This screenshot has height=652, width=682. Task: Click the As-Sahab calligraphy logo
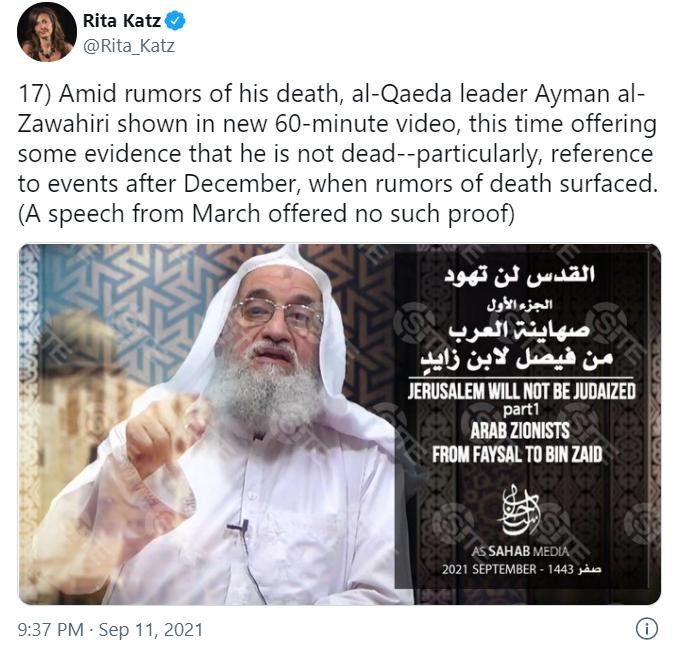coord(520,512)
